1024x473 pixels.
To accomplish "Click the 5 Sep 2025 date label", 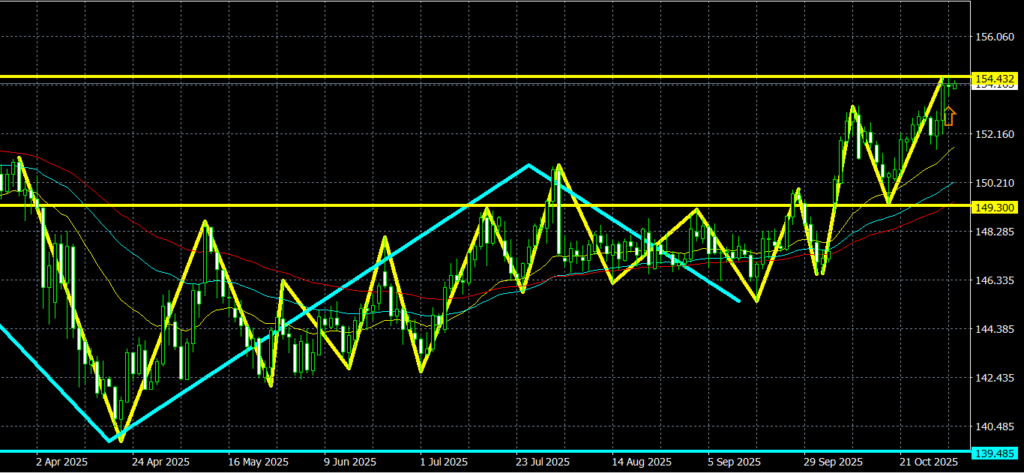I will [x=733, y=463].
